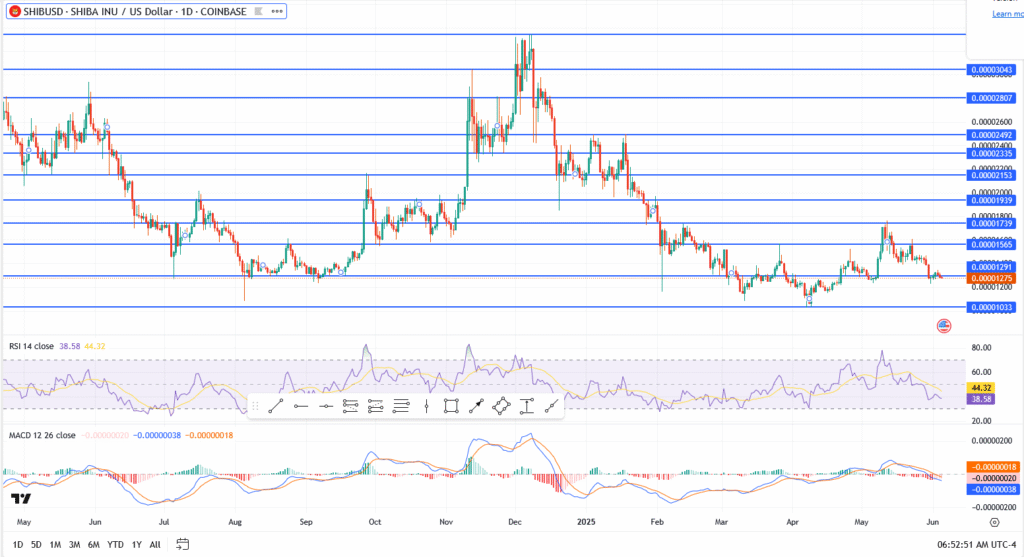Show All time range data
The height and width of the screenshot is (557, 1024).
click(155, 544)
